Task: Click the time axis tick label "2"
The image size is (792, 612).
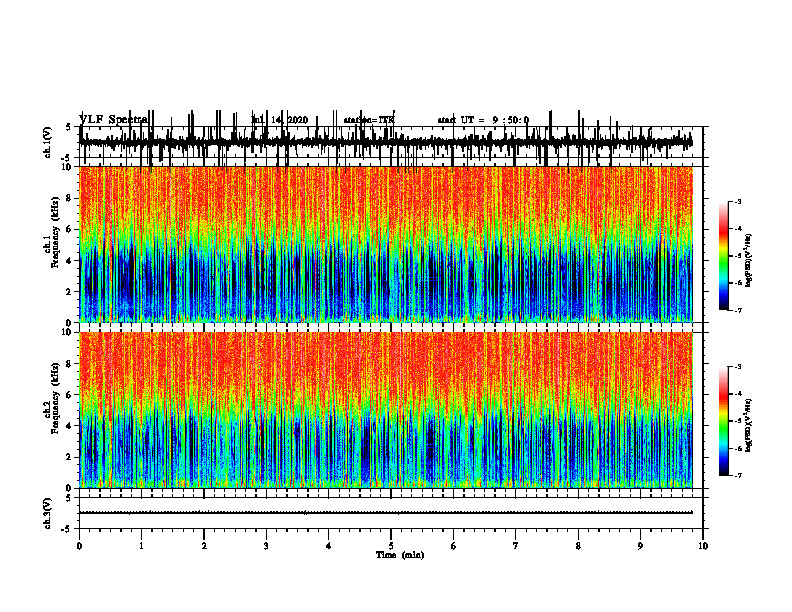Action: pos(204,546)
